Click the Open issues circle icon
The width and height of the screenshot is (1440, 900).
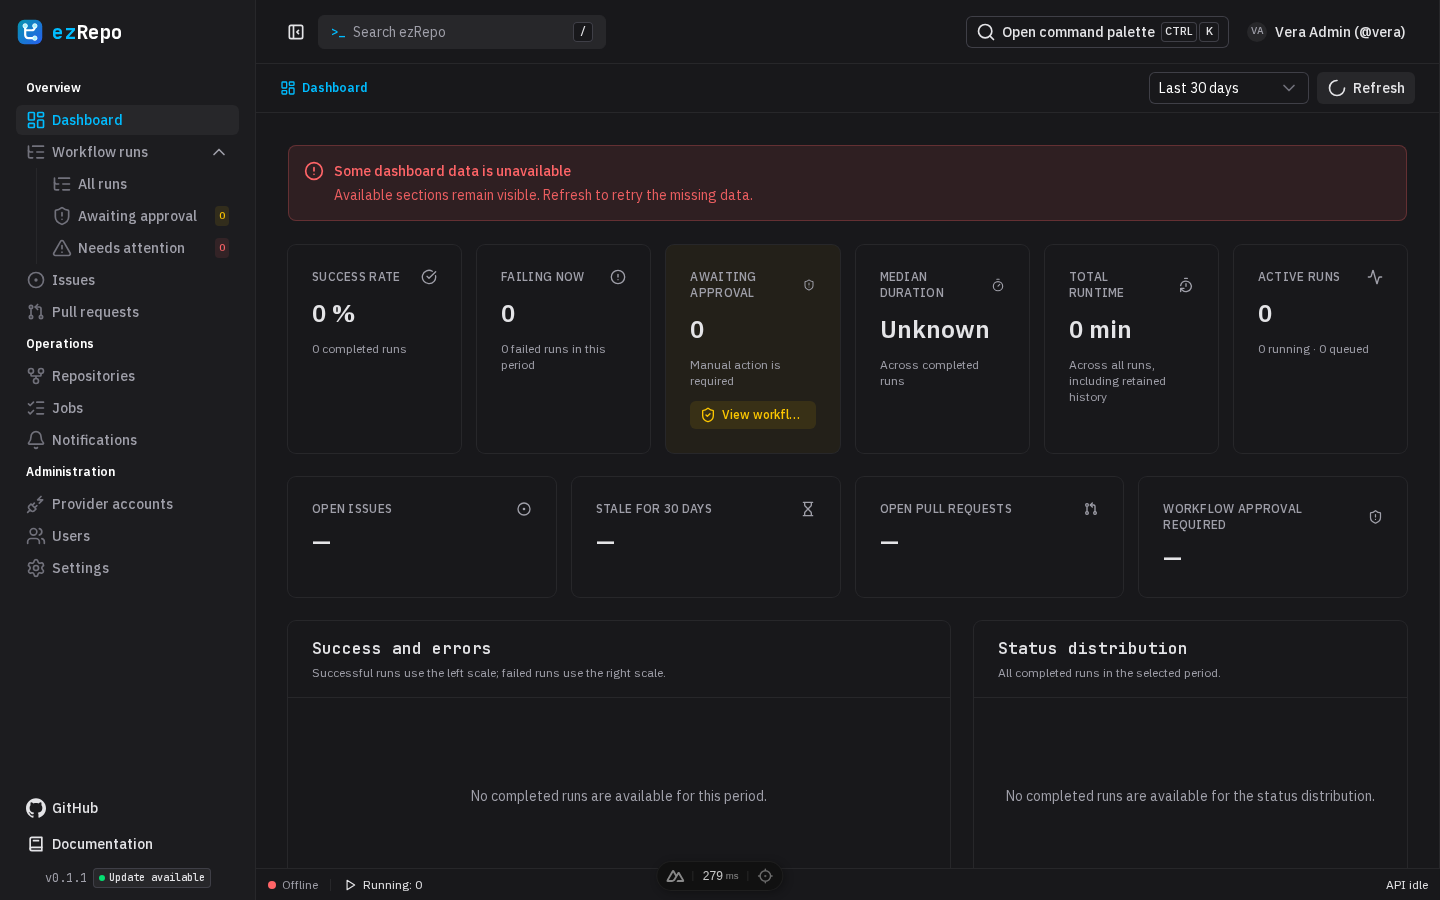[524, 509]
